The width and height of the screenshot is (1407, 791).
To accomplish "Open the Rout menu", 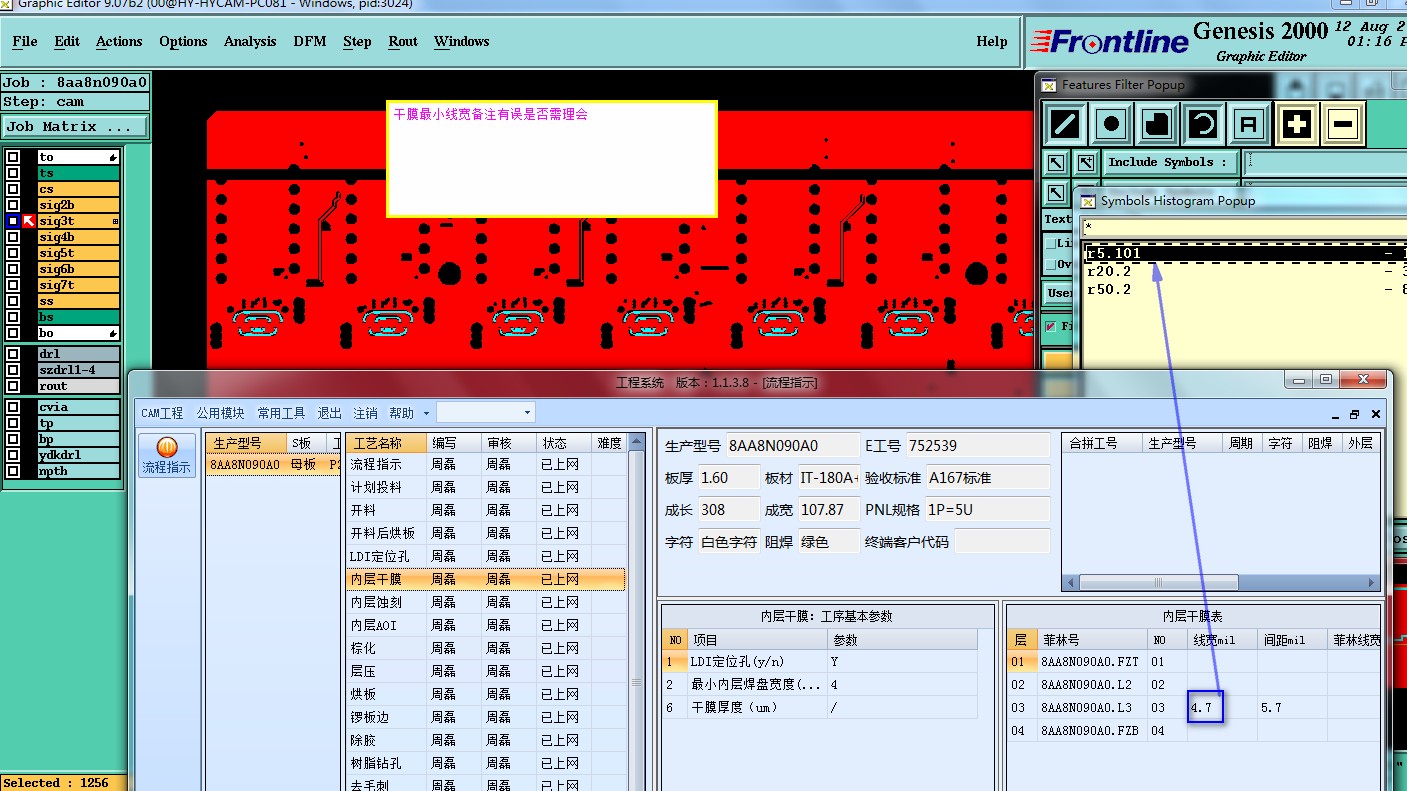I will coord(403,41).
